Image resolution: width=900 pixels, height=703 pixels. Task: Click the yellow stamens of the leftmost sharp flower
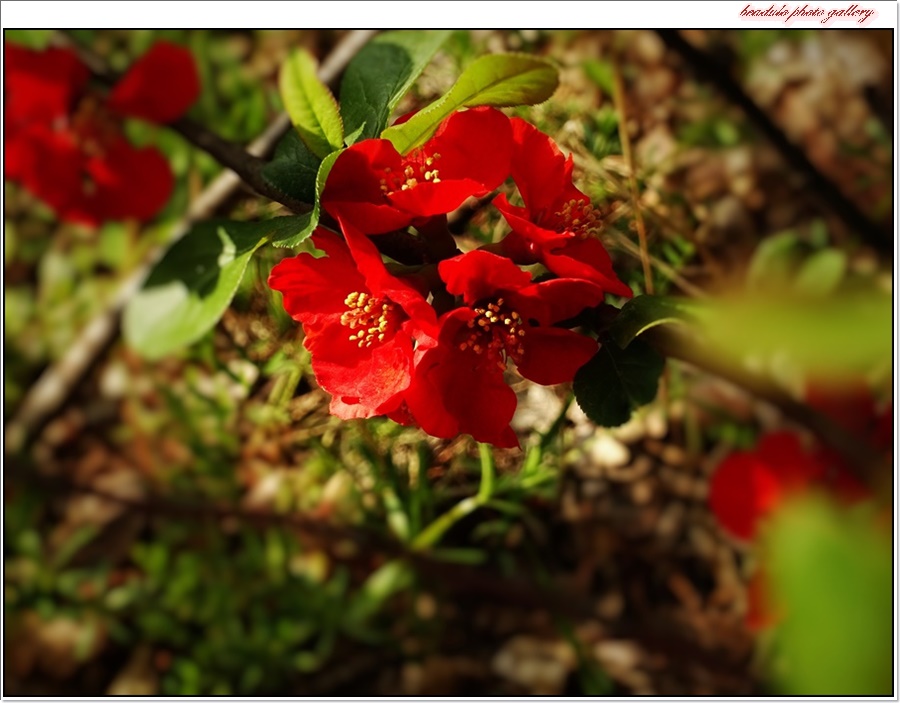pos(367,318)
